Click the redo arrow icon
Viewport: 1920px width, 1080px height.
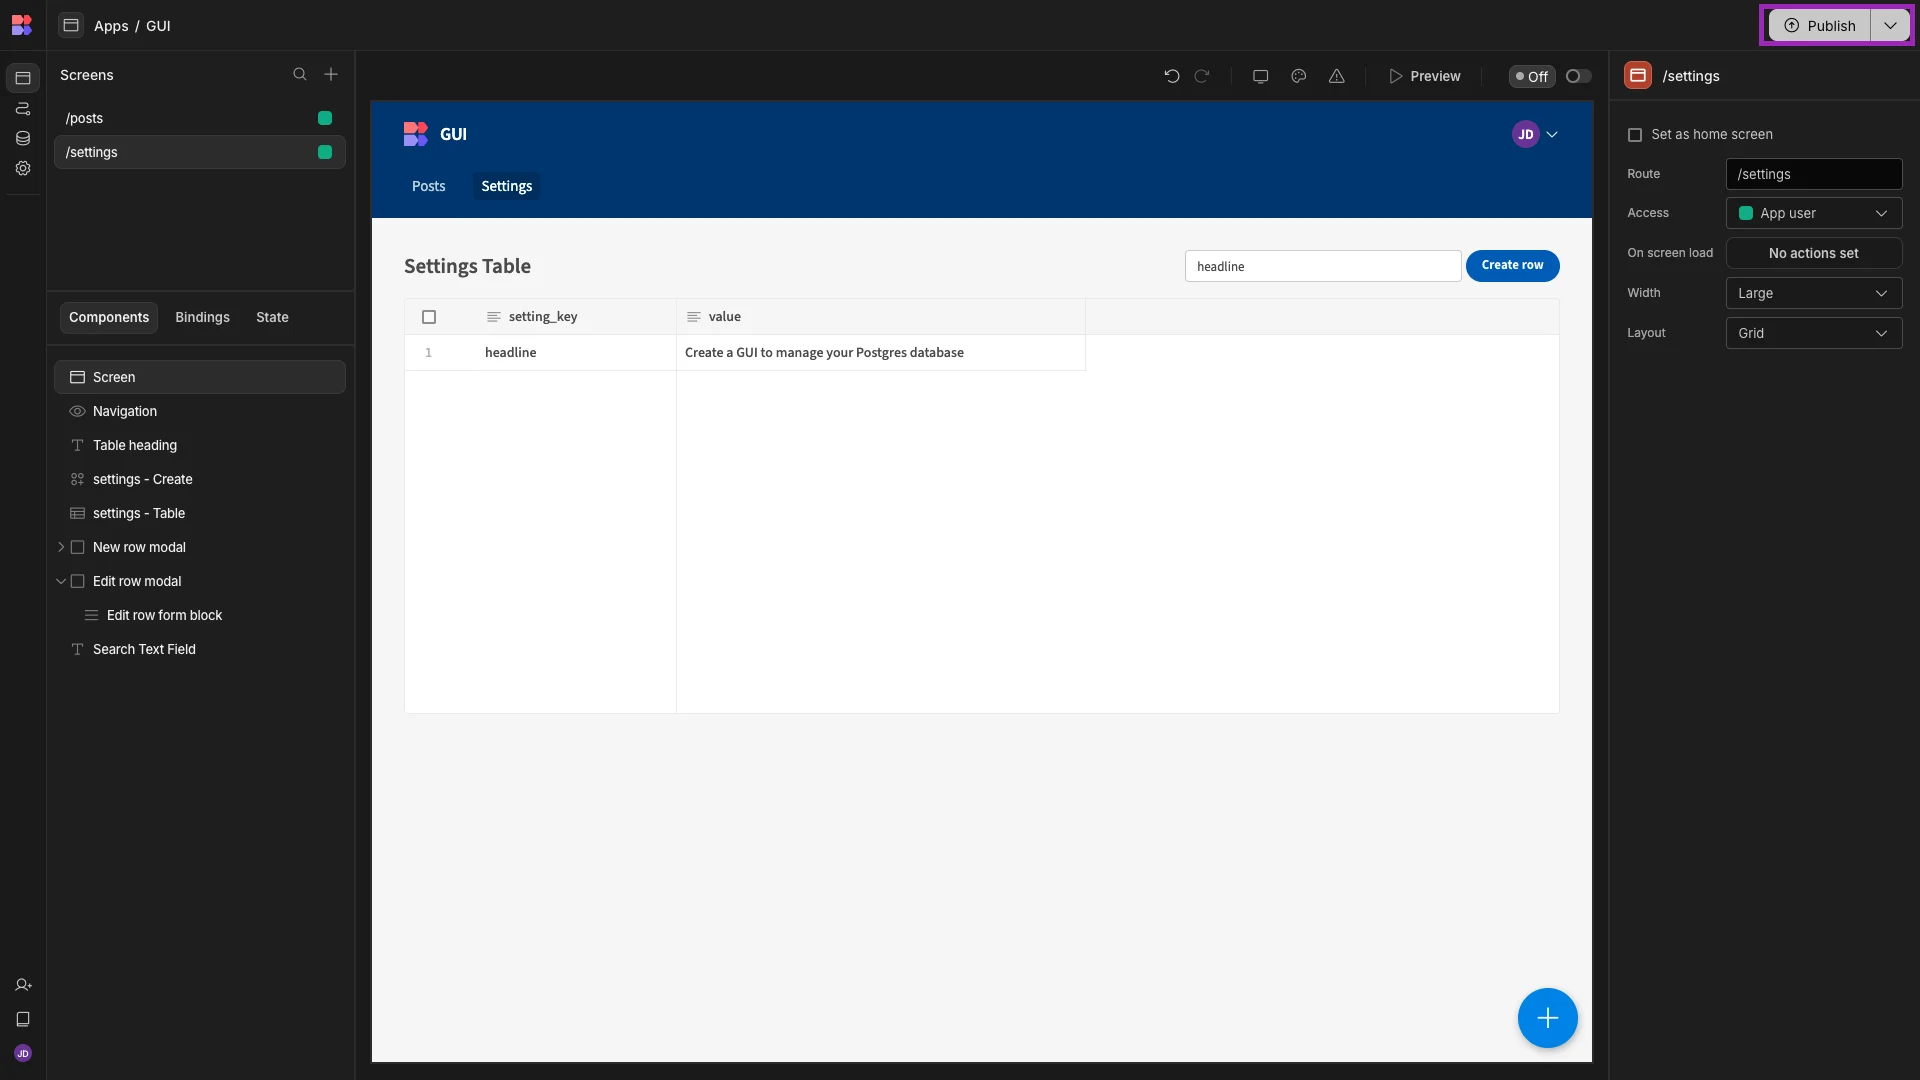(x=1202, y=76)
